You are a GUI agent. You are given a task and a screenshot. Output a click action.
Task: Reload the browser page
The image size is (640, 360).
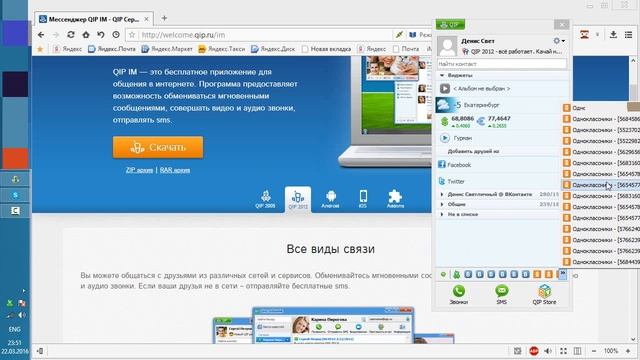(x=71, y=35)
